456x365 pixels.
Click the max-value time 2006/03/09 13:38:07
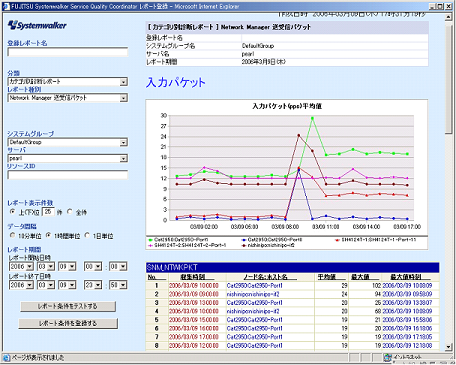pyautogui.click(x=407, y=303)
